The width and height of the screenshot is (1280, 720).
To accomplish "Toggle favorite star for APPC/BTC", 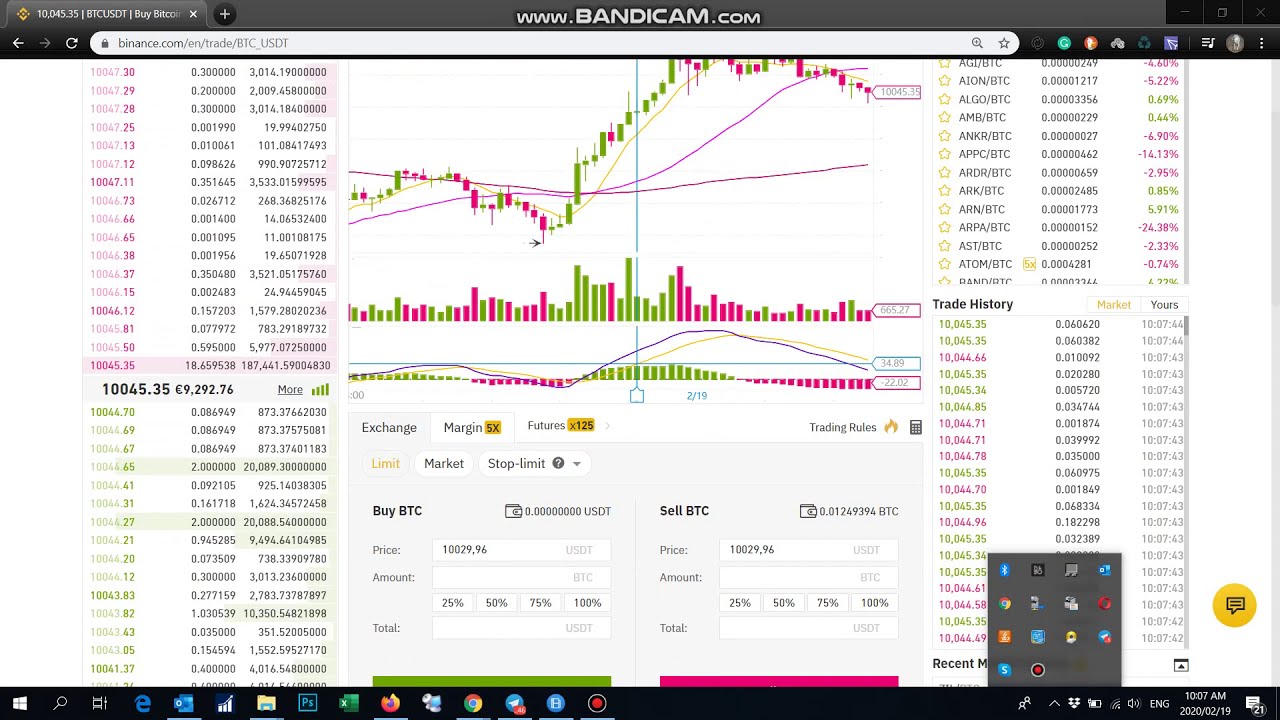I will [x=944, y=154].
